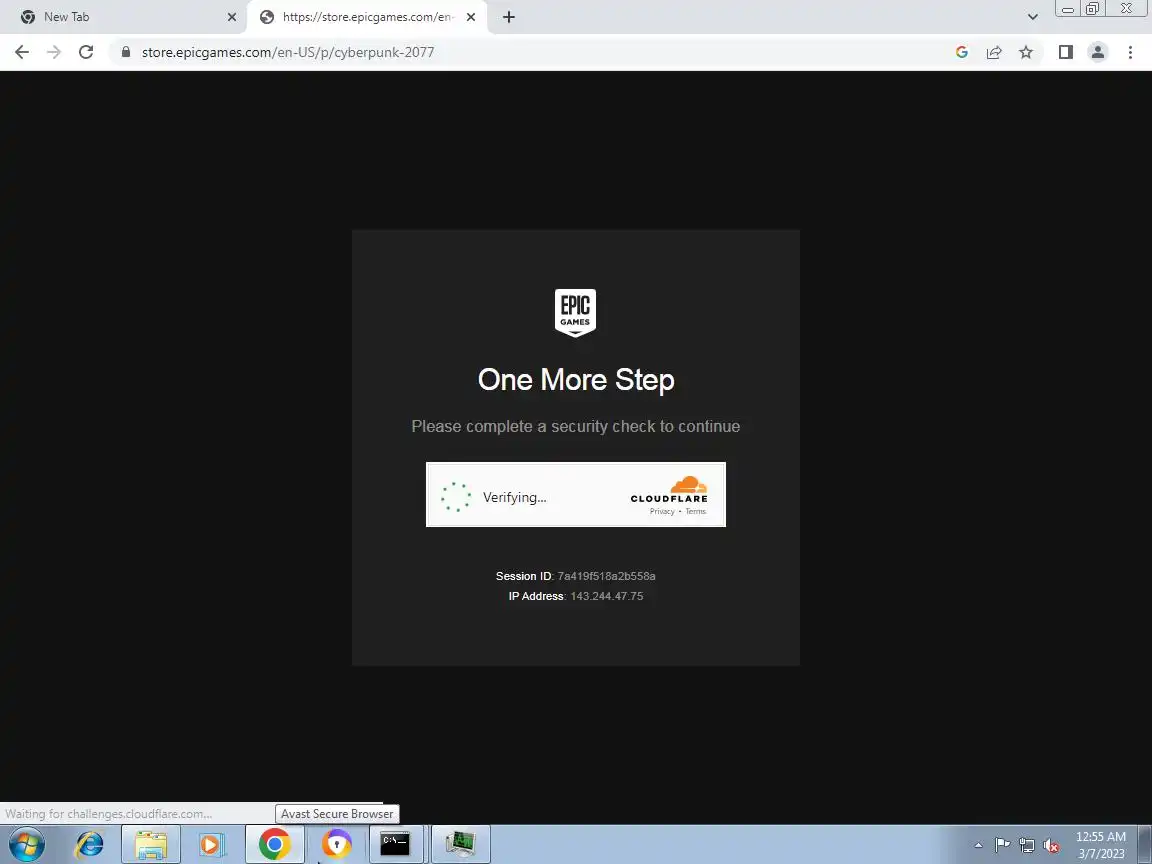The width and height of the screenshot is (1152, 864).
Task: Open Windows Media Player from taskbar
Action: tap(212, 844)
